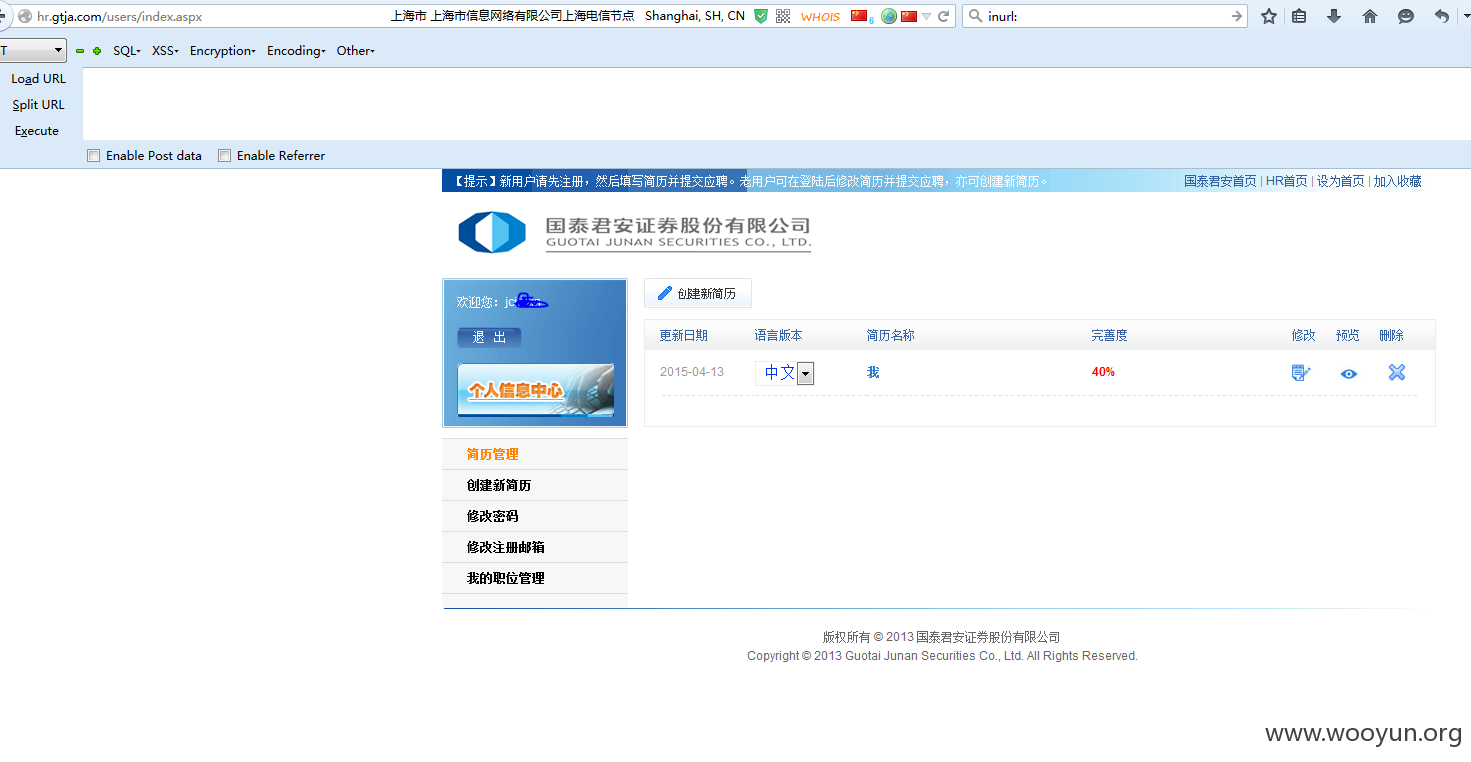Viewport: 1471px width, 762px height.
Task: Delete the resume with the X icon
Action: pyautogui.click(x=1397, y=372)
